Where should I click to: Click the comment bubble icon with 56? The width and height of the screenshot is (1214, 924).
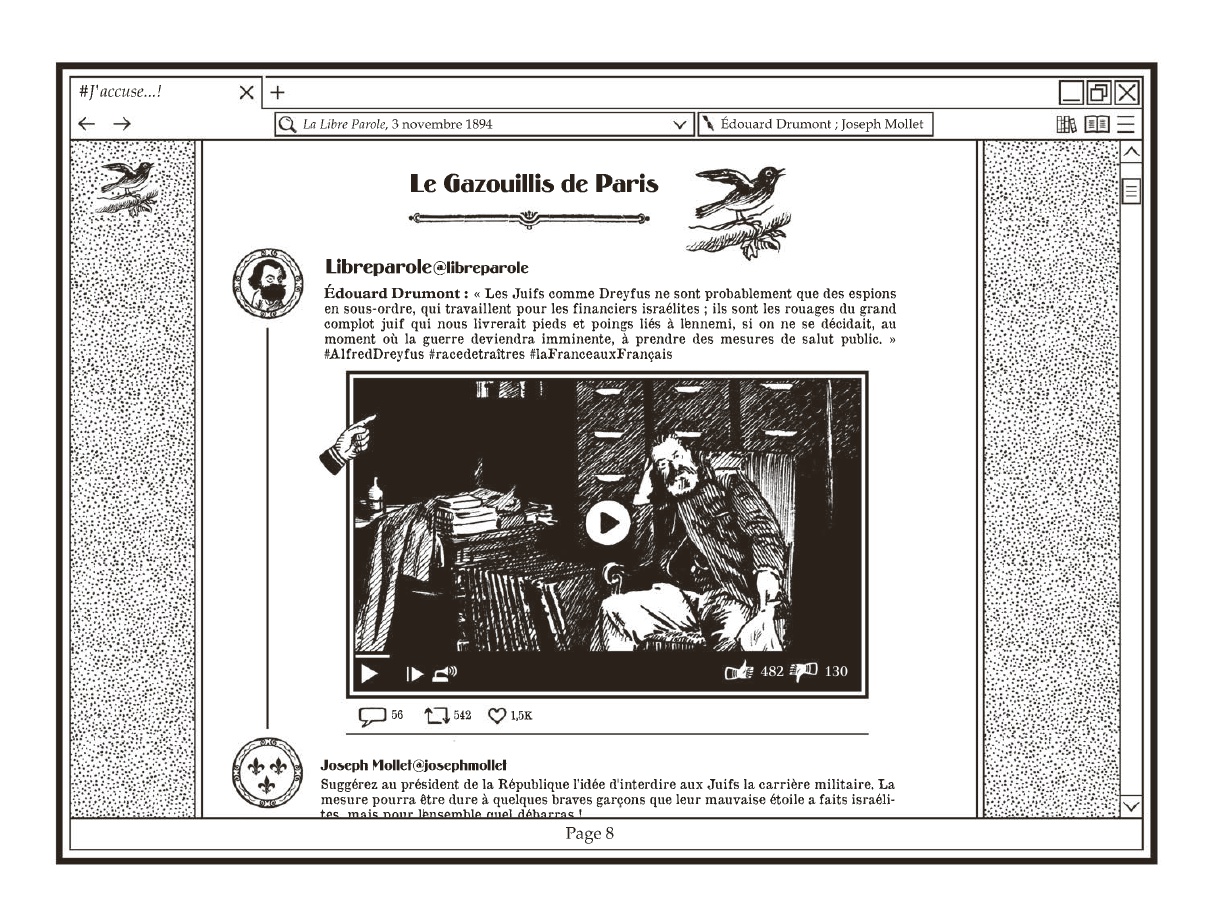372,716
